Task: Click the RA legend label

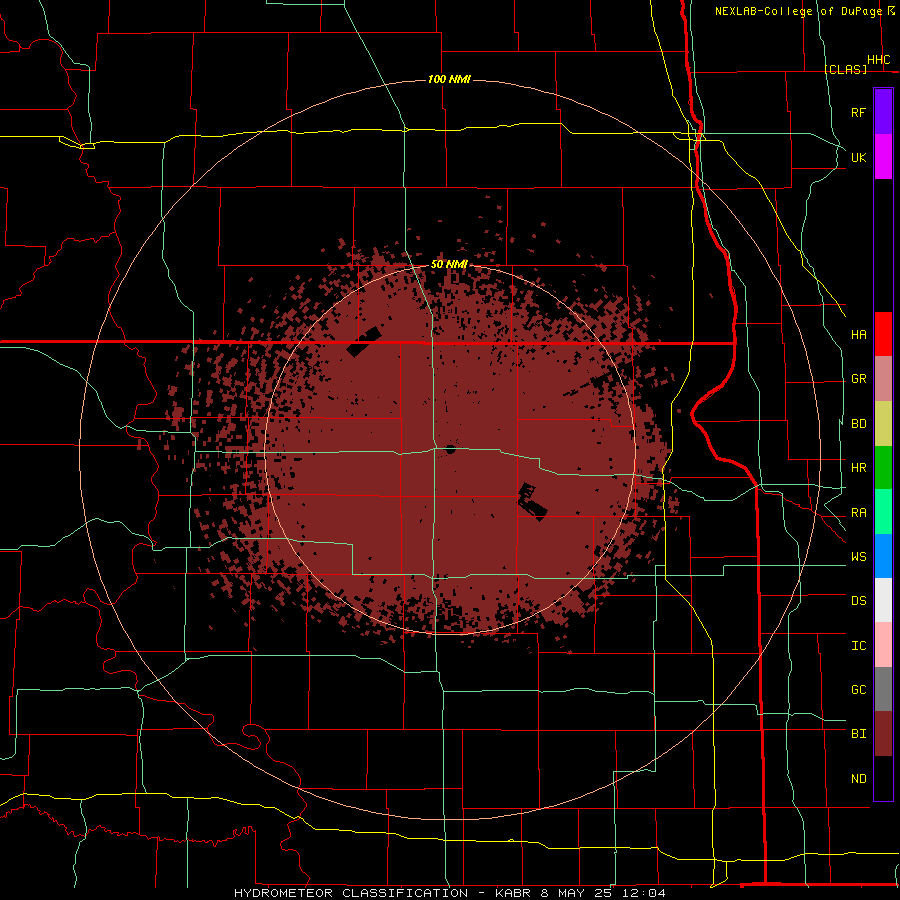Action: coord(858,513)
